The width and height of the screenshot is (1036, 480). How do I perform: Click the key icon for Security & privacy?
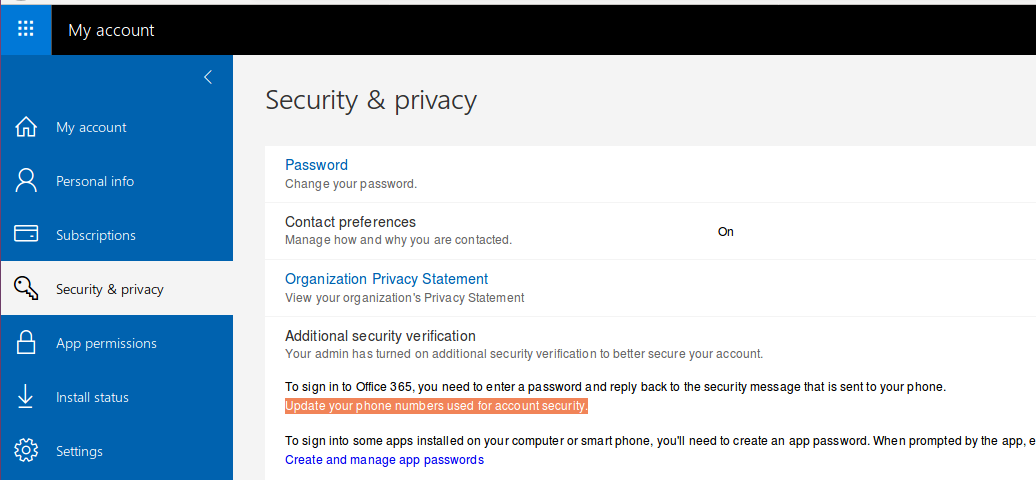(26, 289)
